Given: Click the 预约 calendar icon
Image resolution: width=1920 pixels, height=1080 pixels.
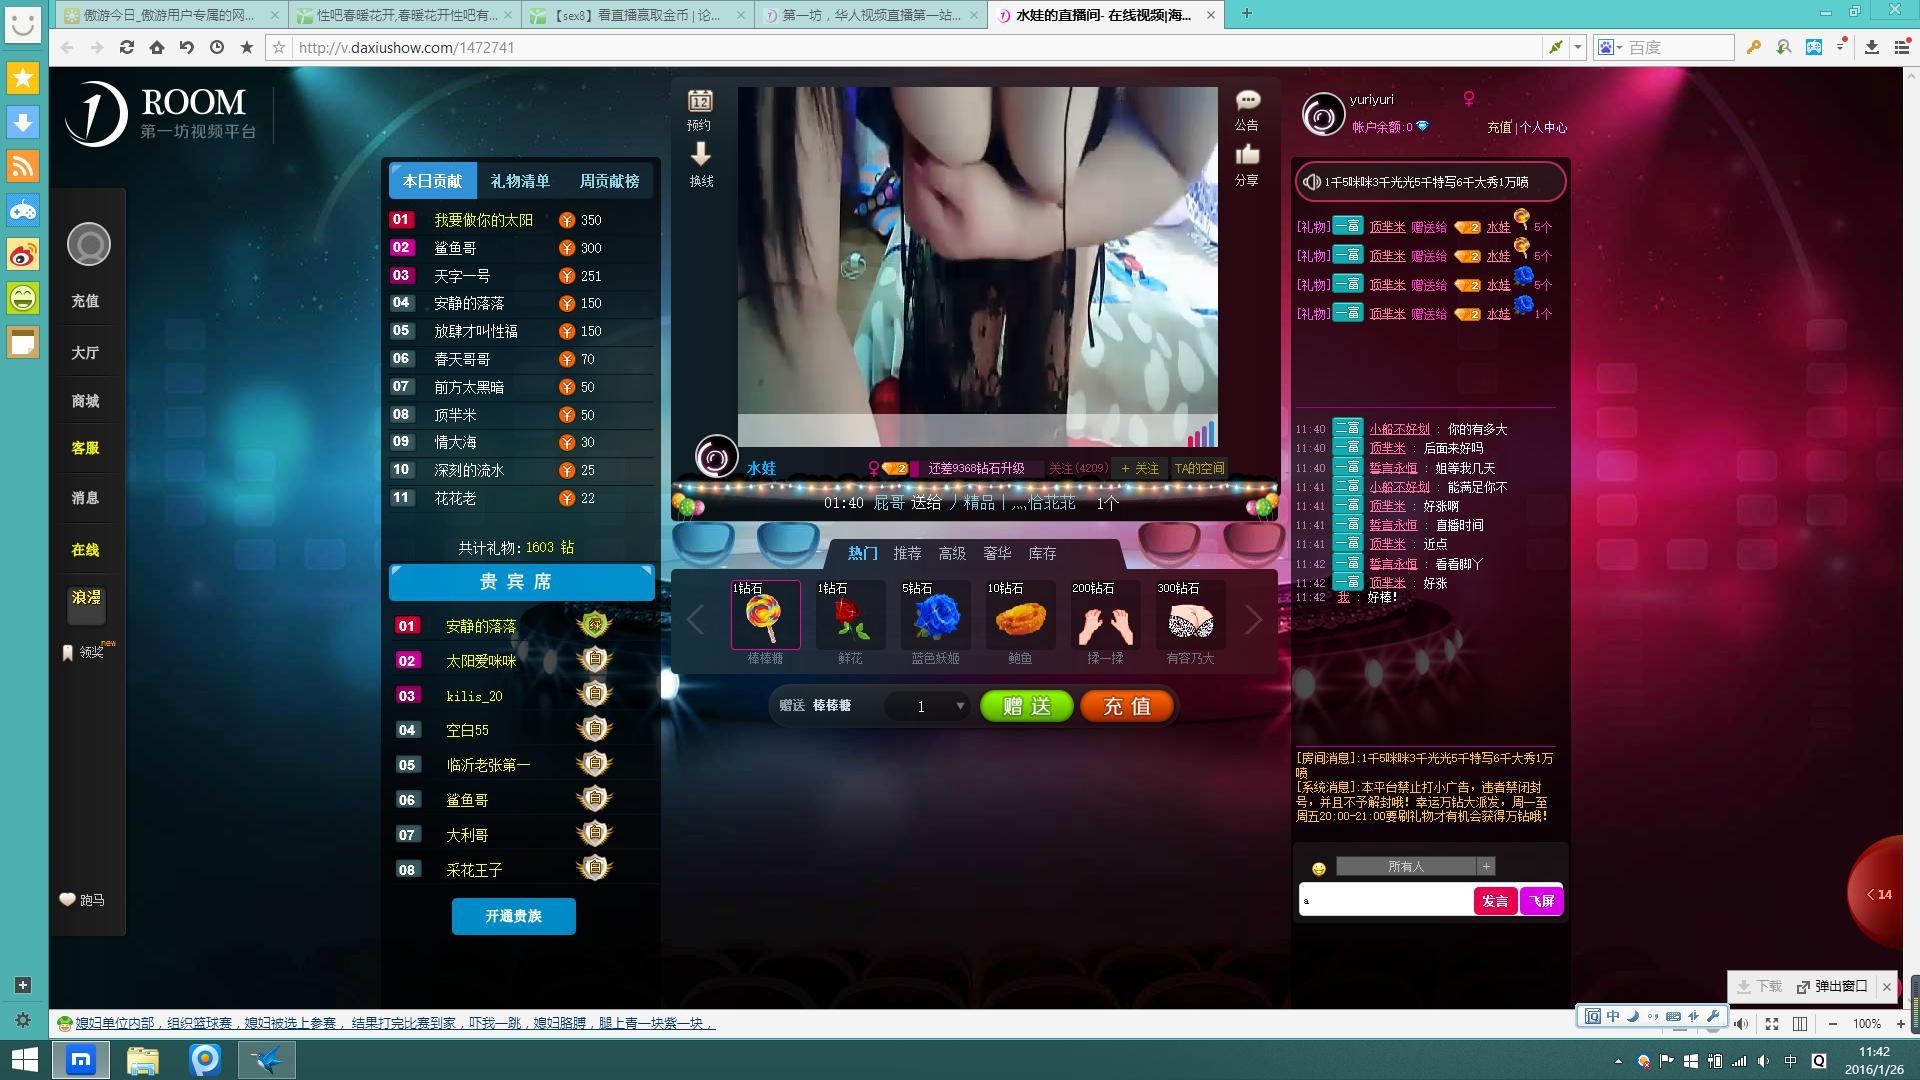Looking at the screenshot, I should coord(700,101).
